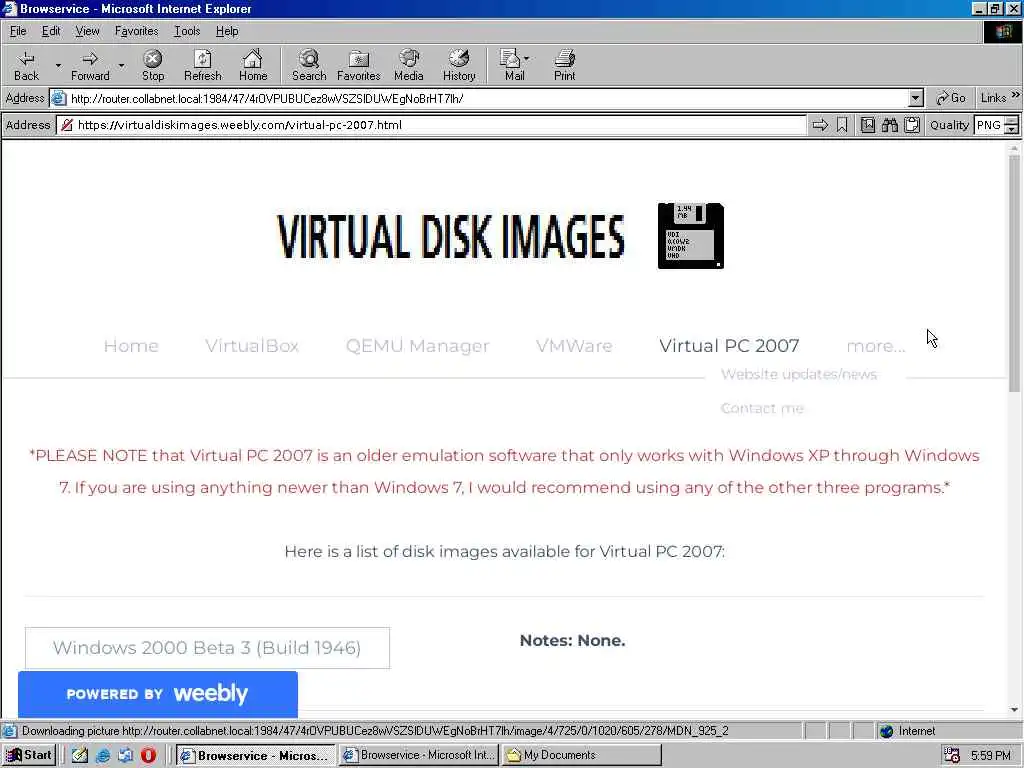Go to the VirtualBox nav link
1024x768 pixels.
[x=252, y=345]
